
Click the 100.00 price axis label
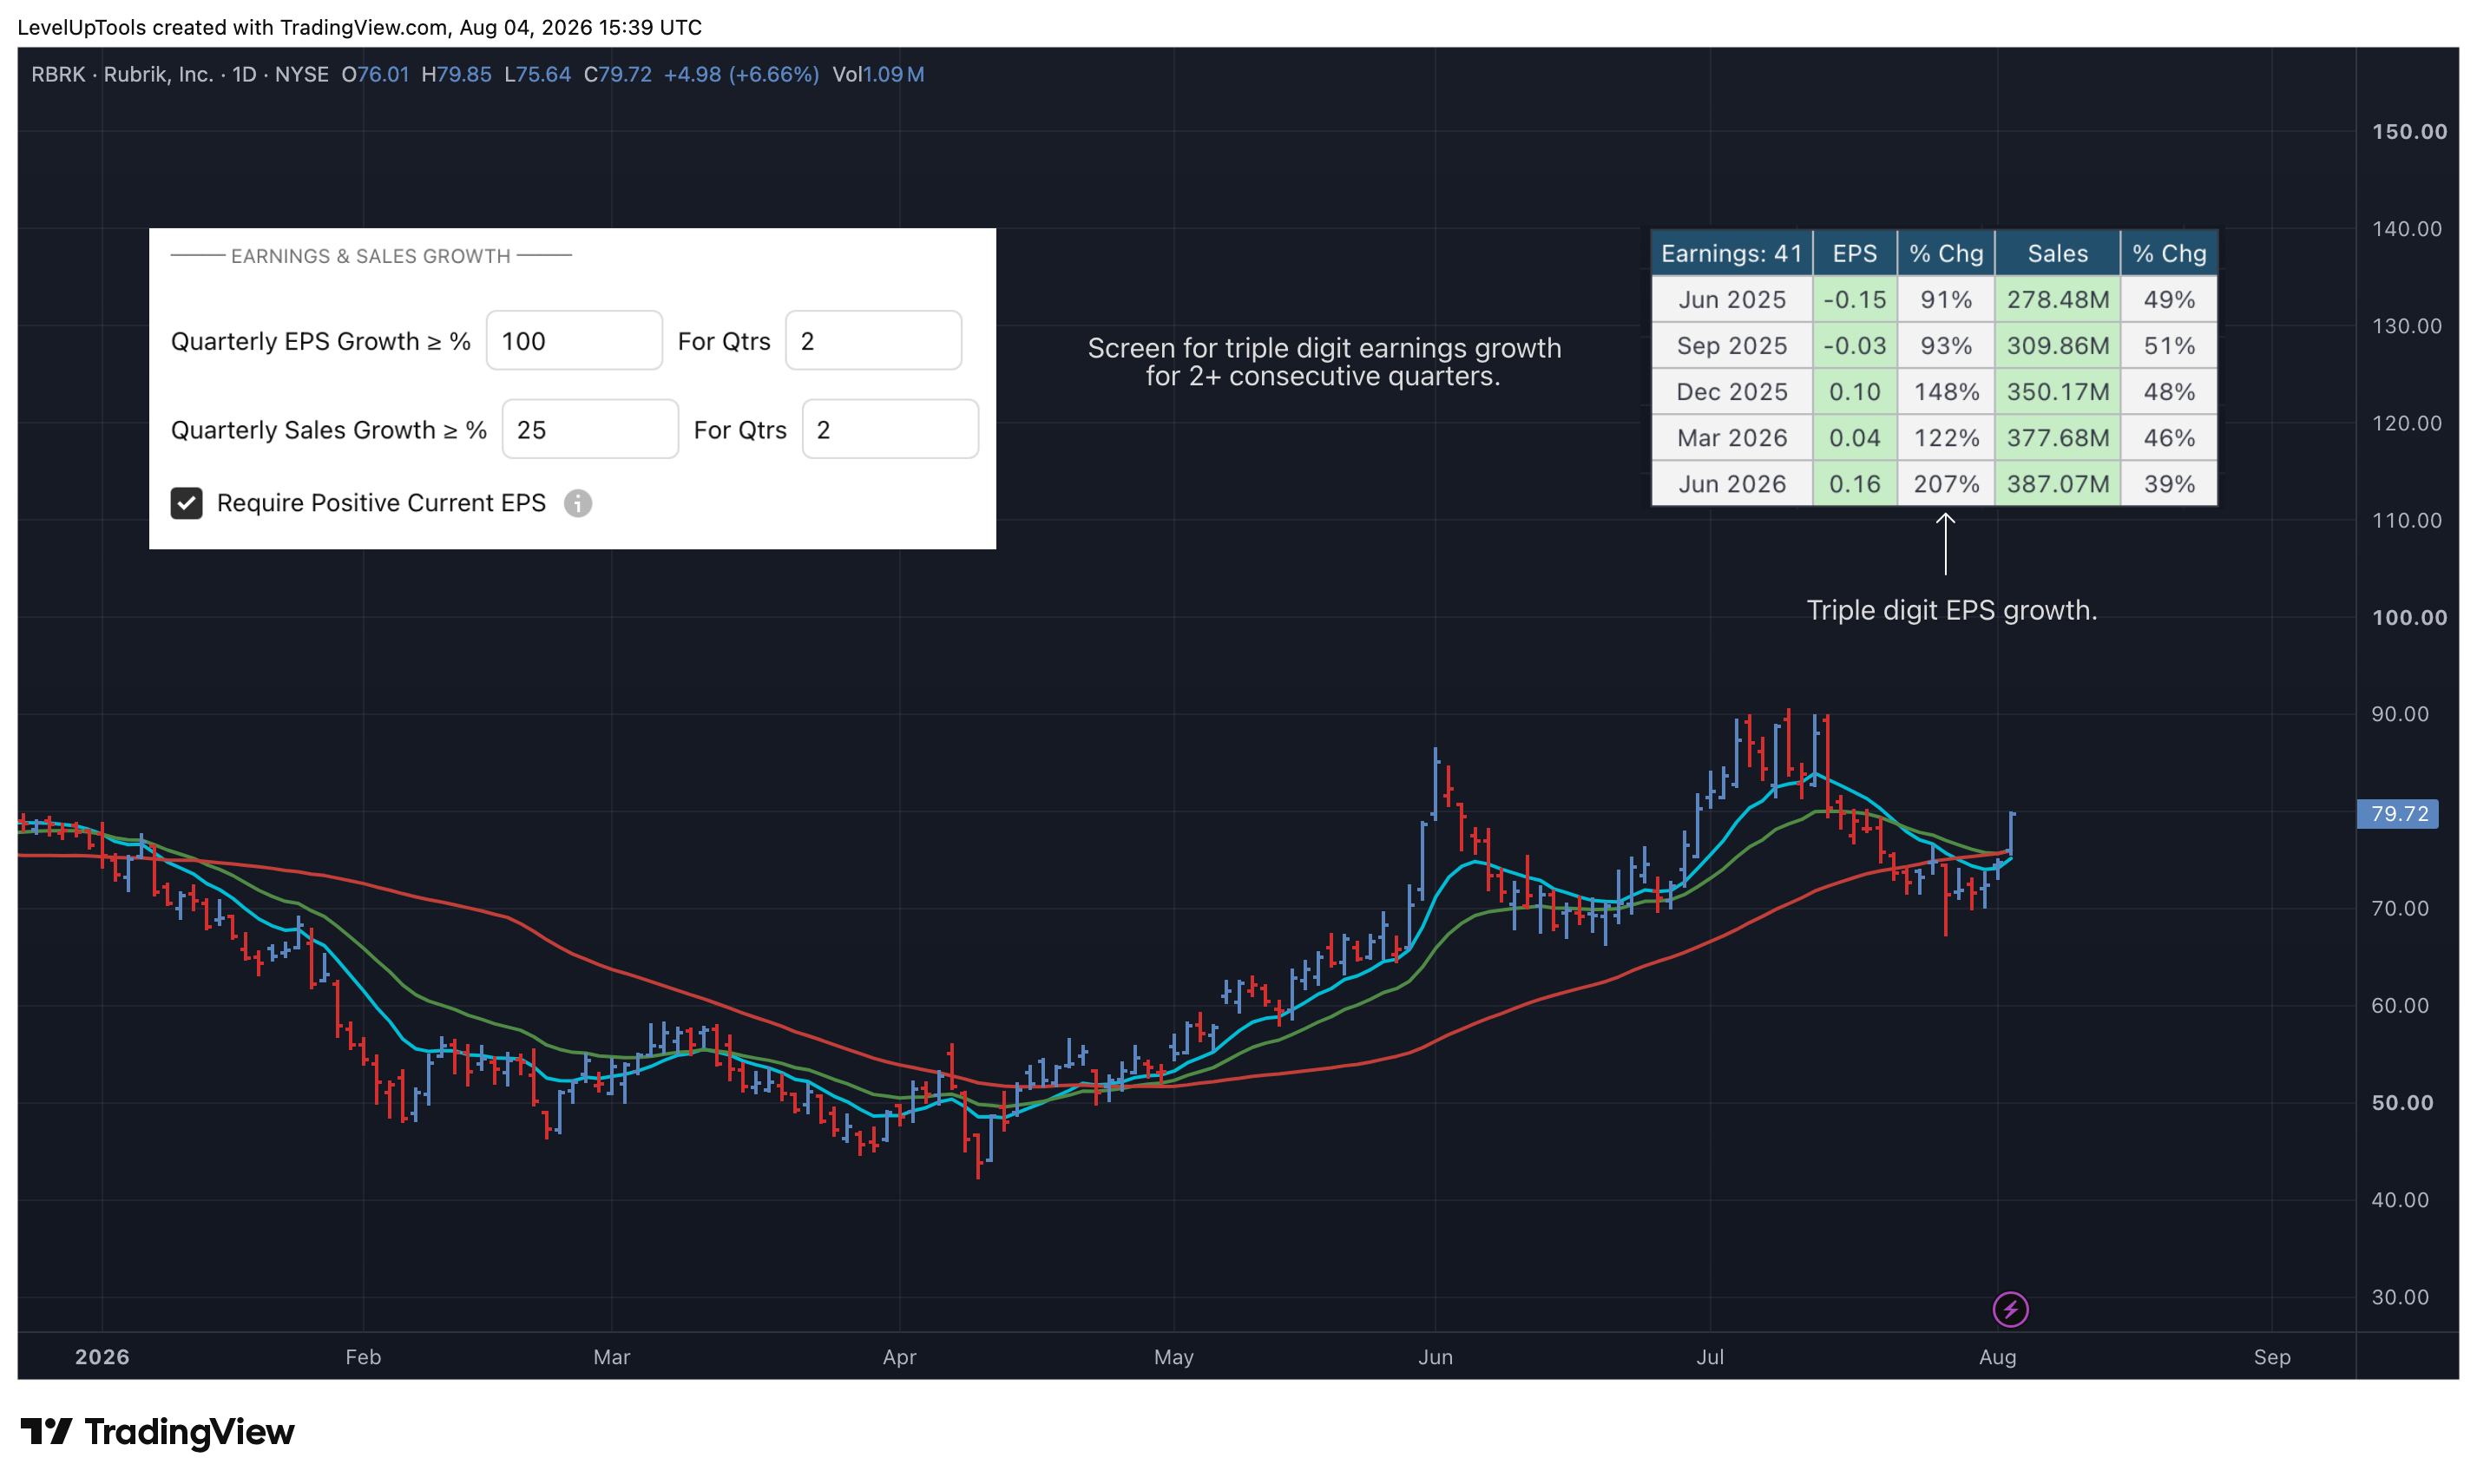click(2409, 618)
